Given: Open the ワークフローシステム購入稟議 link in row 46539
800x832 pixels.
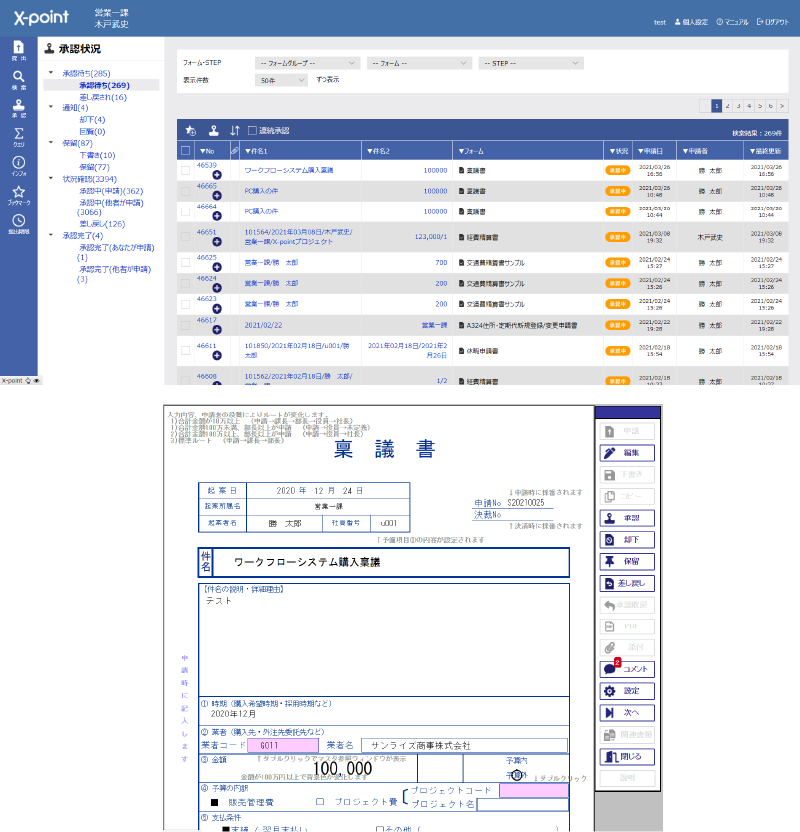Looking at the screenshot, I should (x=289, y=170).
